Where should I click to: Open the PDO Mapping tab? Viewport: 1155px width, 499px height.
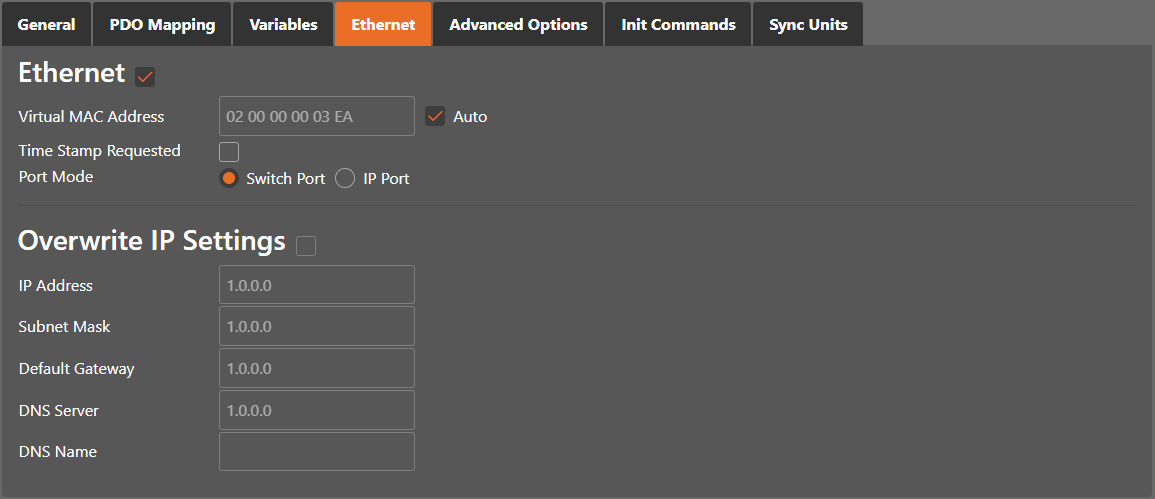click(x=162, y=24)
